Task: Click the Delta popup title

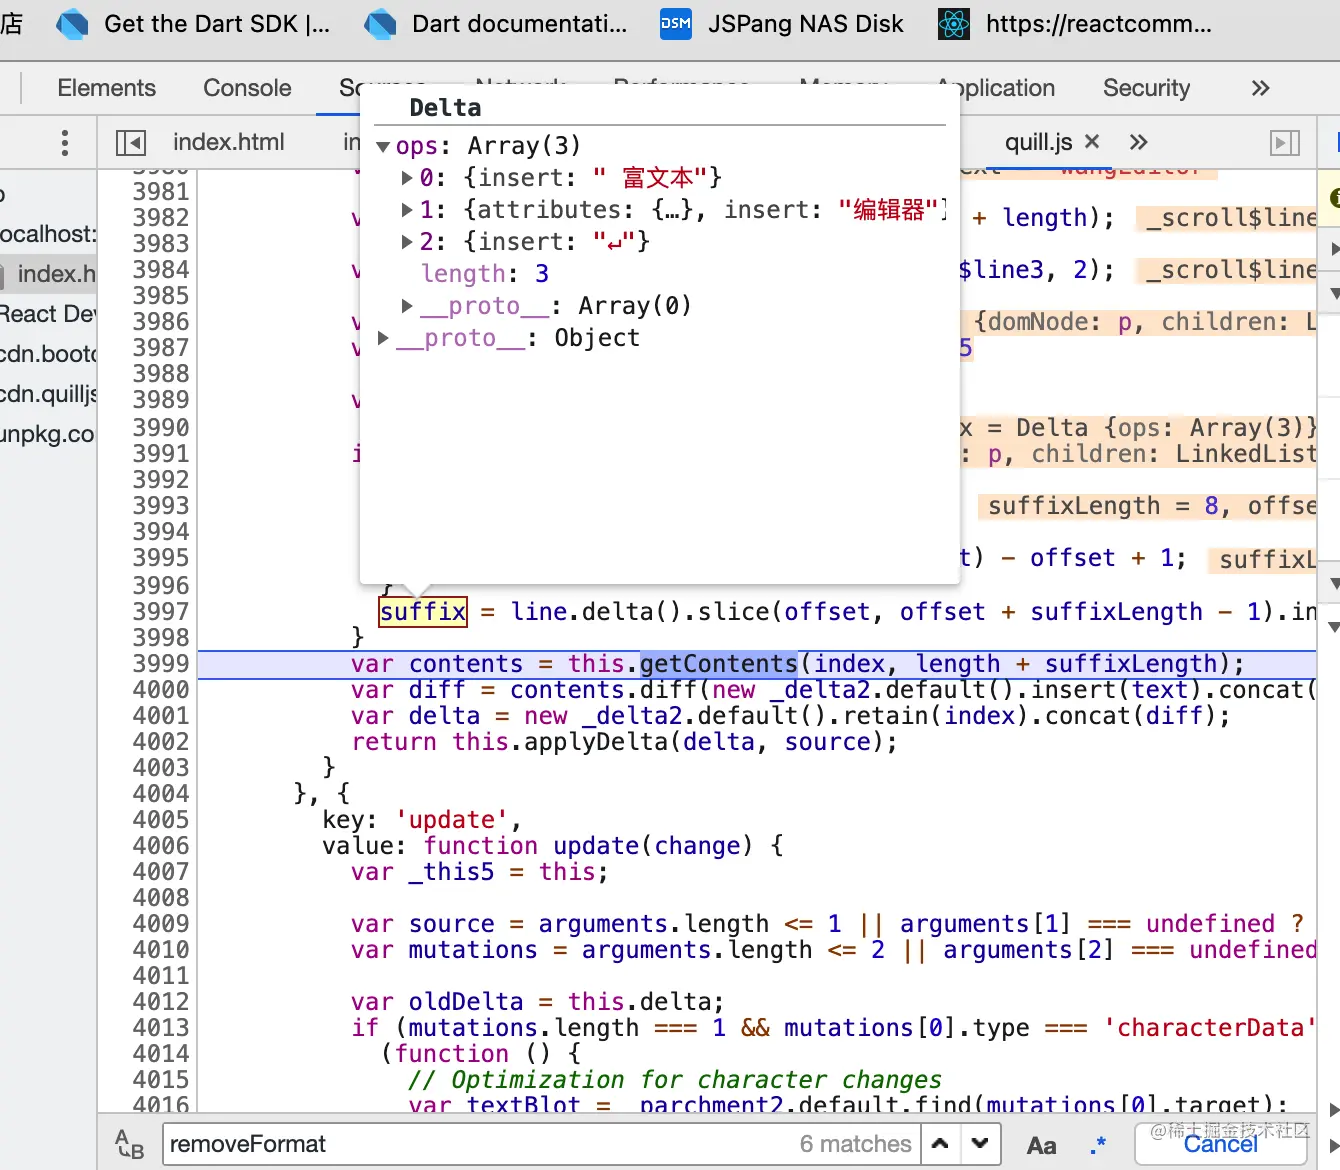Action: (445, 108)
